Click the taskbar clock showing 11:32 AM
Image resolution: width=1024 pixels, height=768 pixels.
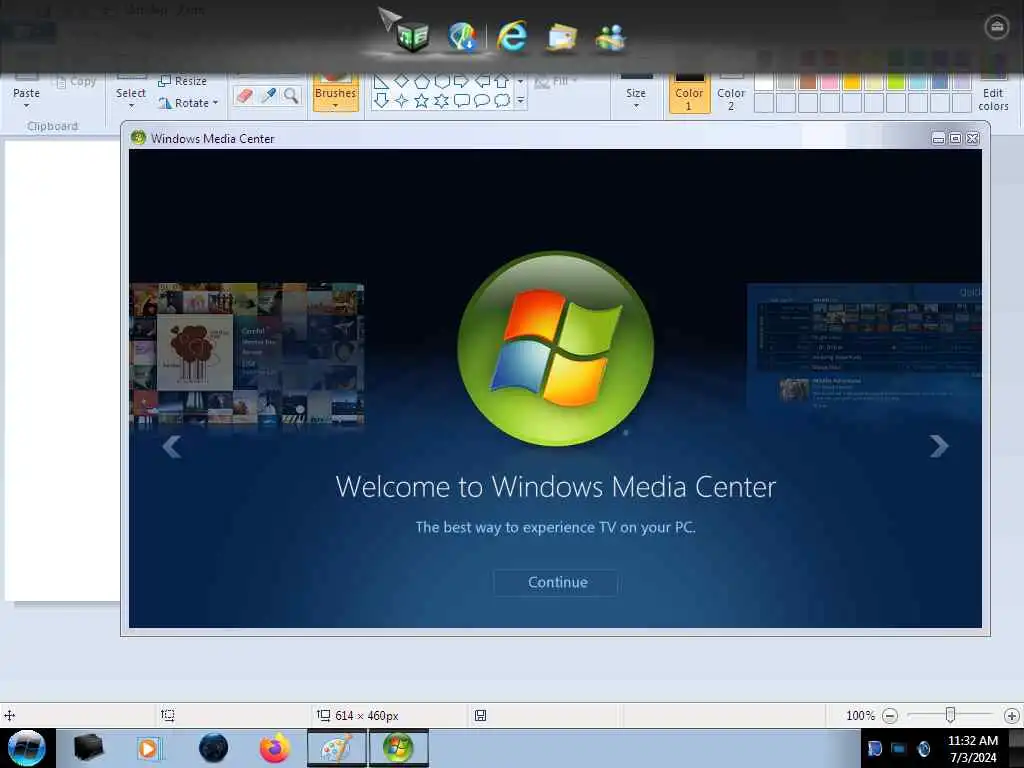click(972, 748)
